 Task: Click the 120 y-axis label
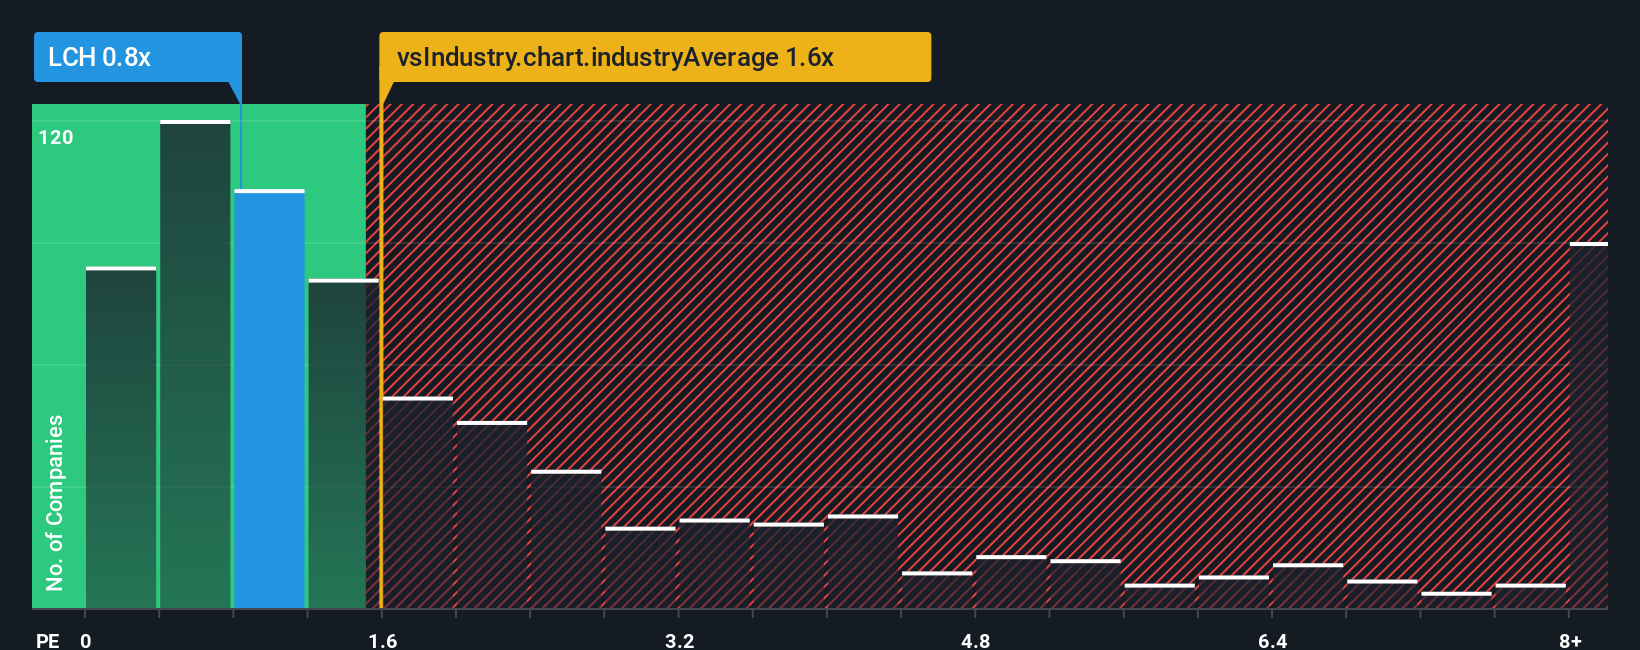click(x=56, y=137)
